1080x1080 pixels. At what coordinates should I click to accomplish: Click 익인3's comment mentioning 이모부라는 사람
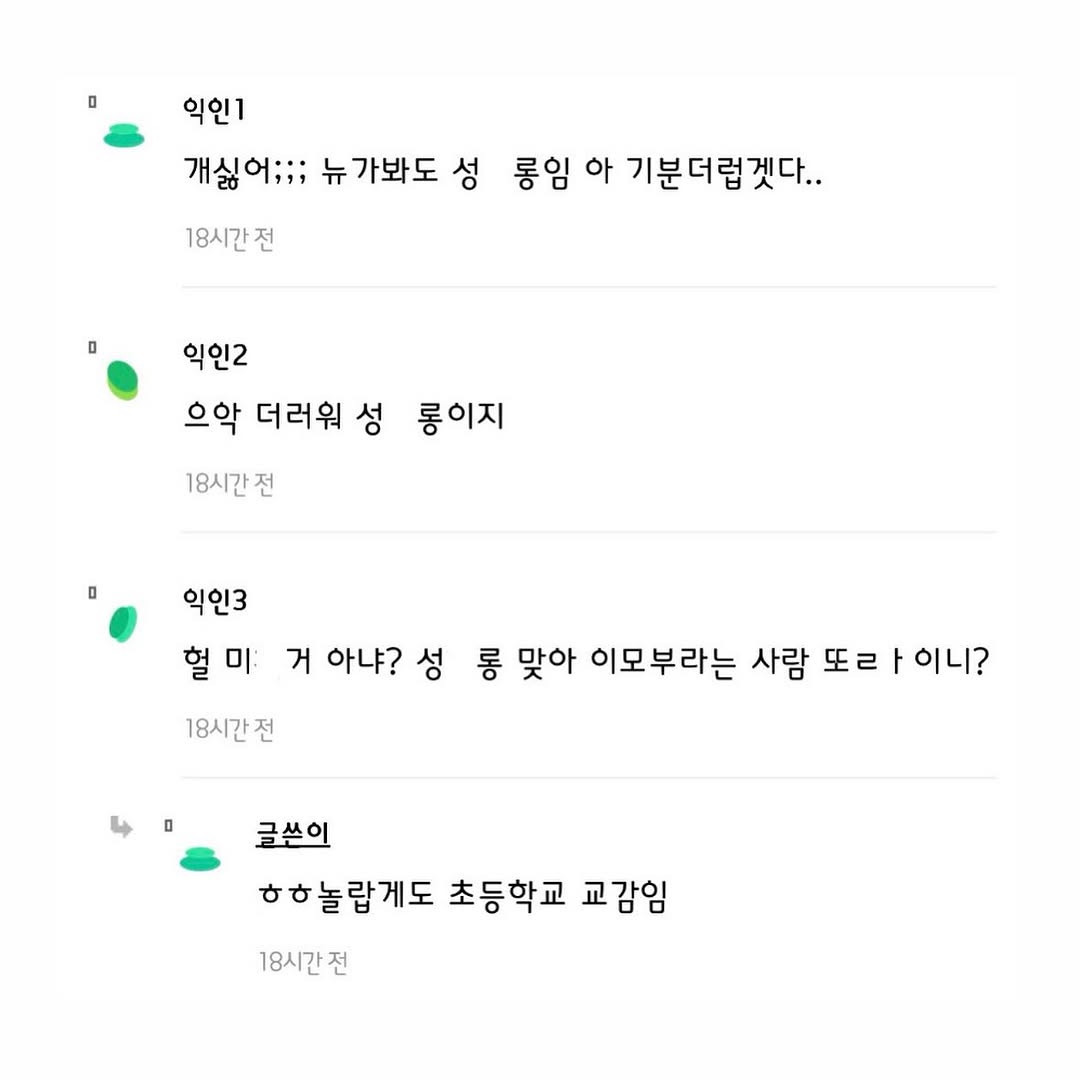pos(586,663)
